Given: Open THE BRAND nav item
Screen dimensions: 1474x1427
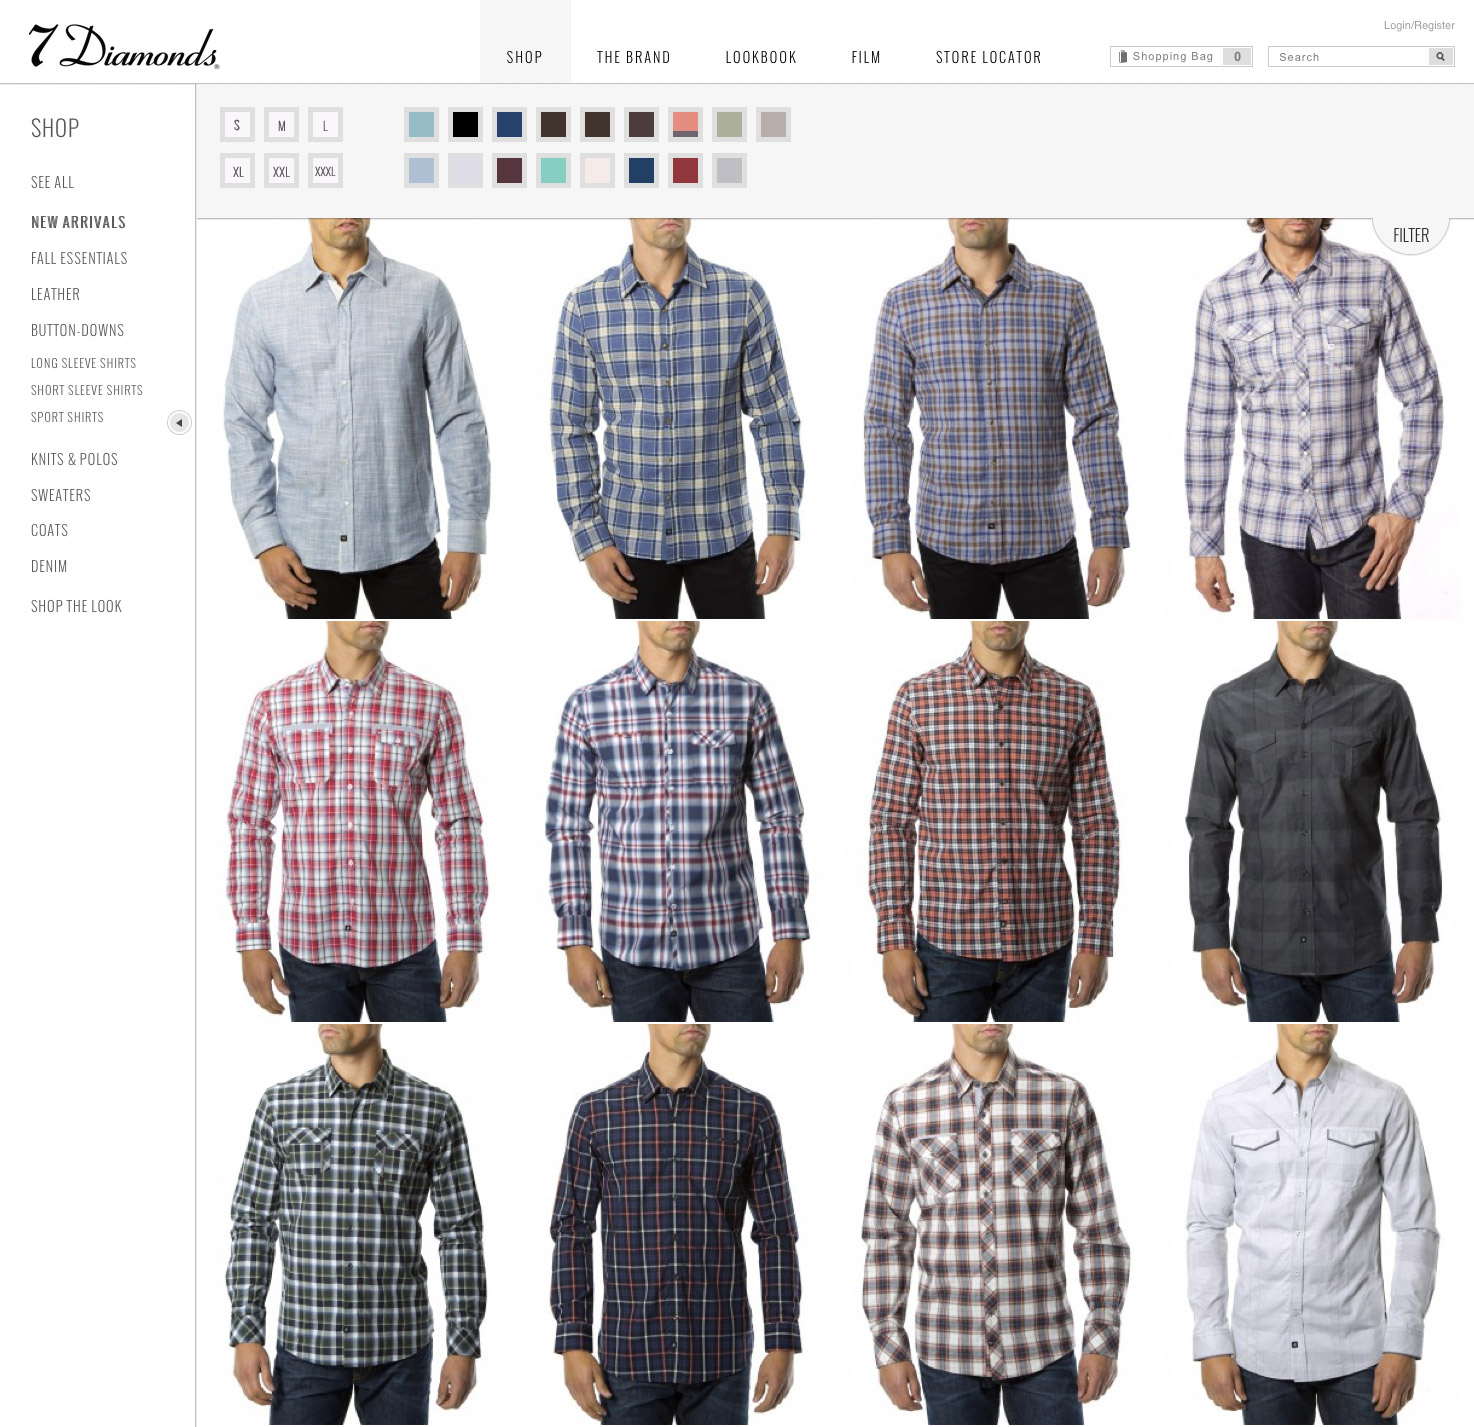Looking at the screenshot, I should (x=634, y=57).
